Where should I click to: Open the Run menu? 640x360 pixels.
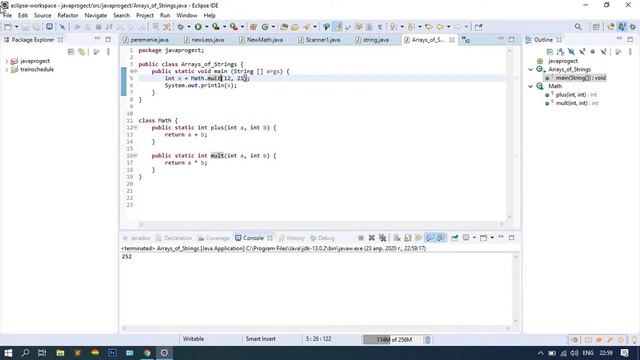click(x=165, y=16)
